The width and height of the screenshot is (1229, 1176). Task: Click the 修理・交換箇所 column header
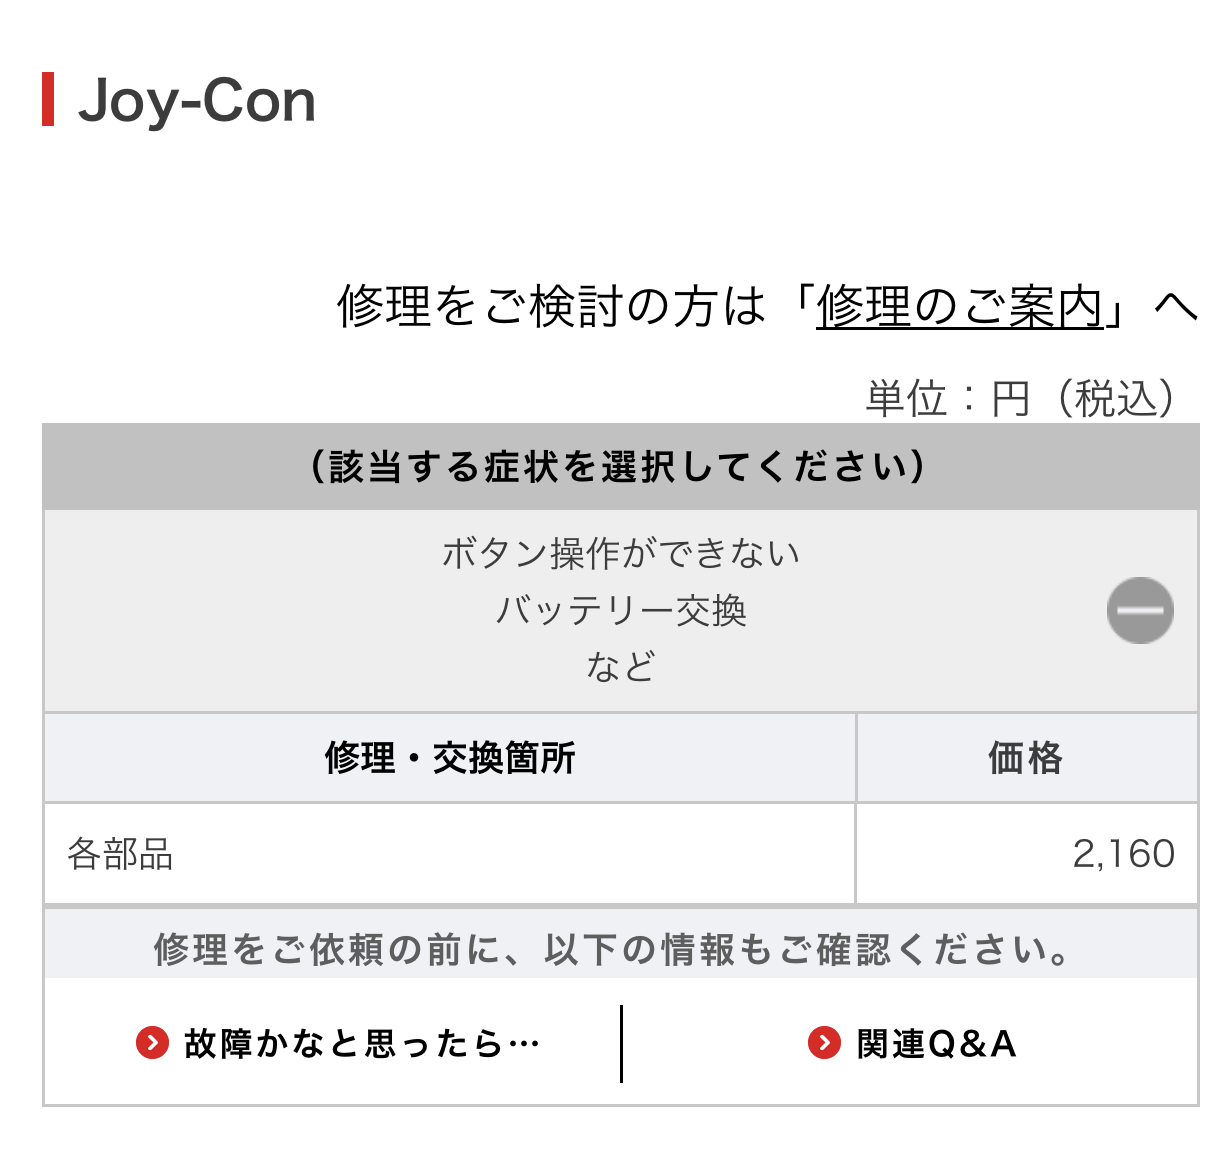pyautogui.click(x=449, y=758)
